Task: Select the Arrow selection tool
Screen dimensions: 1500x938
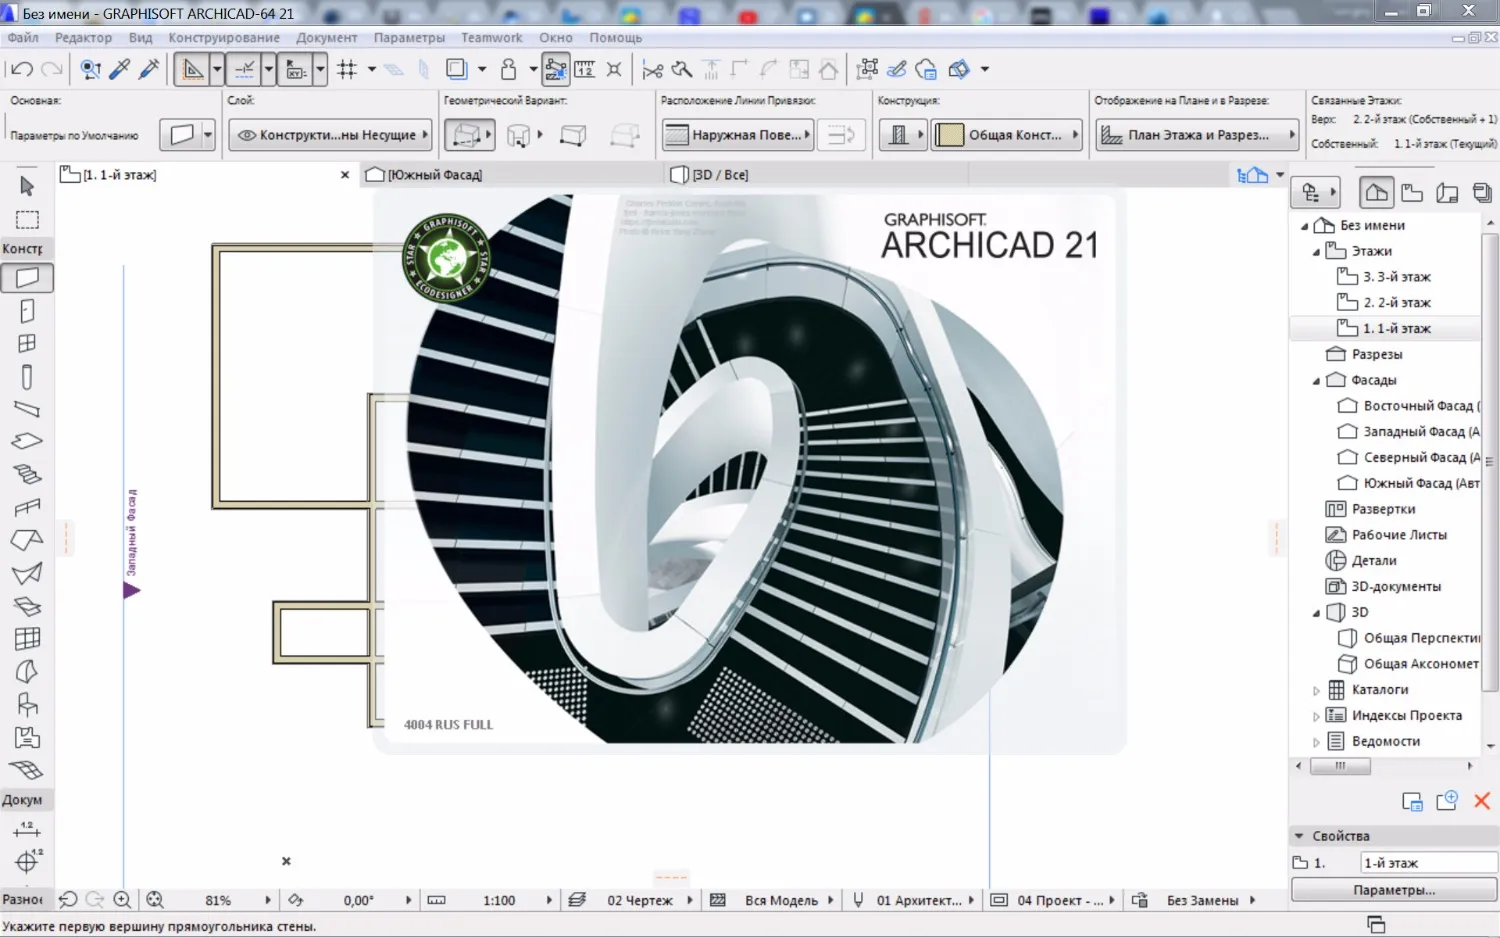Action: (27, 187)
